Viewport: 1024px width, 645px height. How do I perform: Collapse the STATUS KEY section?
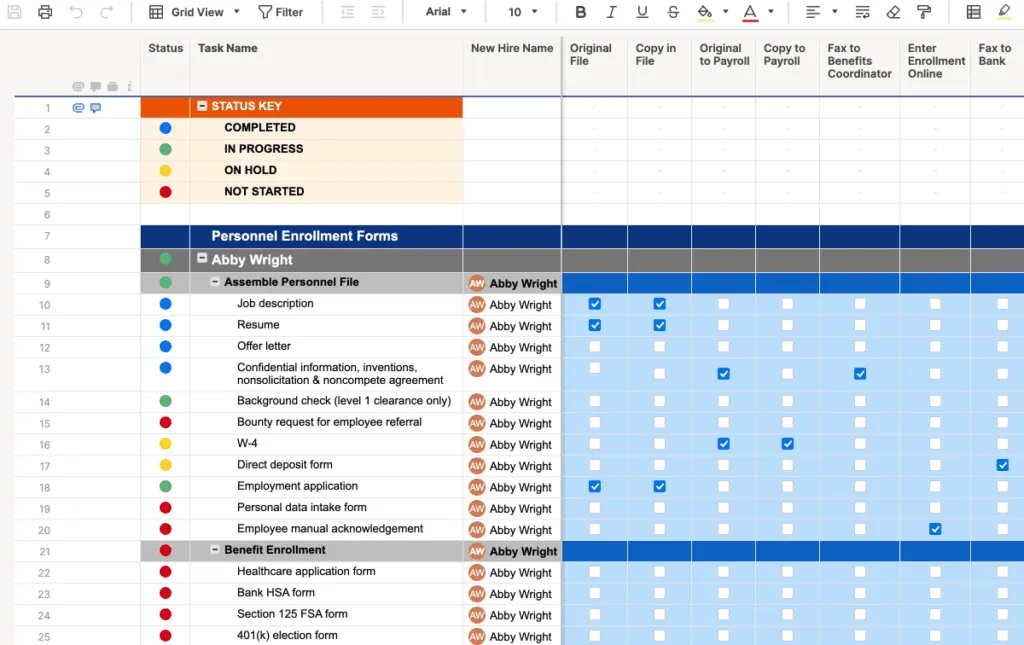point(202,106)
